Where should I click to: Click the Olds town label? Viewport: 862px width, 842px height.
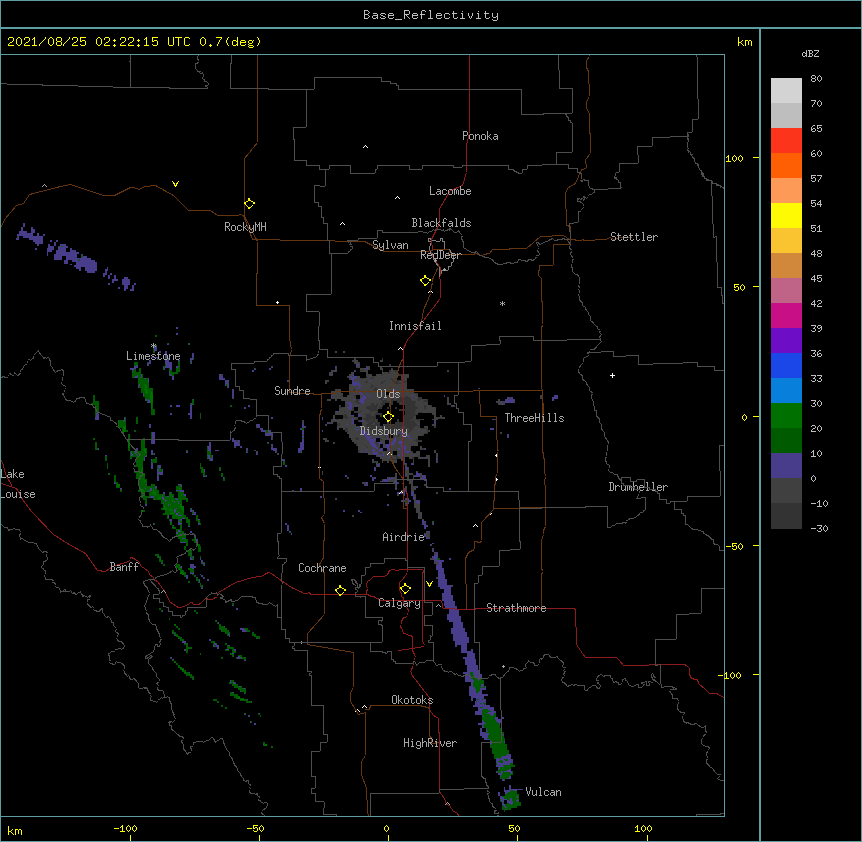click(388, 394)
